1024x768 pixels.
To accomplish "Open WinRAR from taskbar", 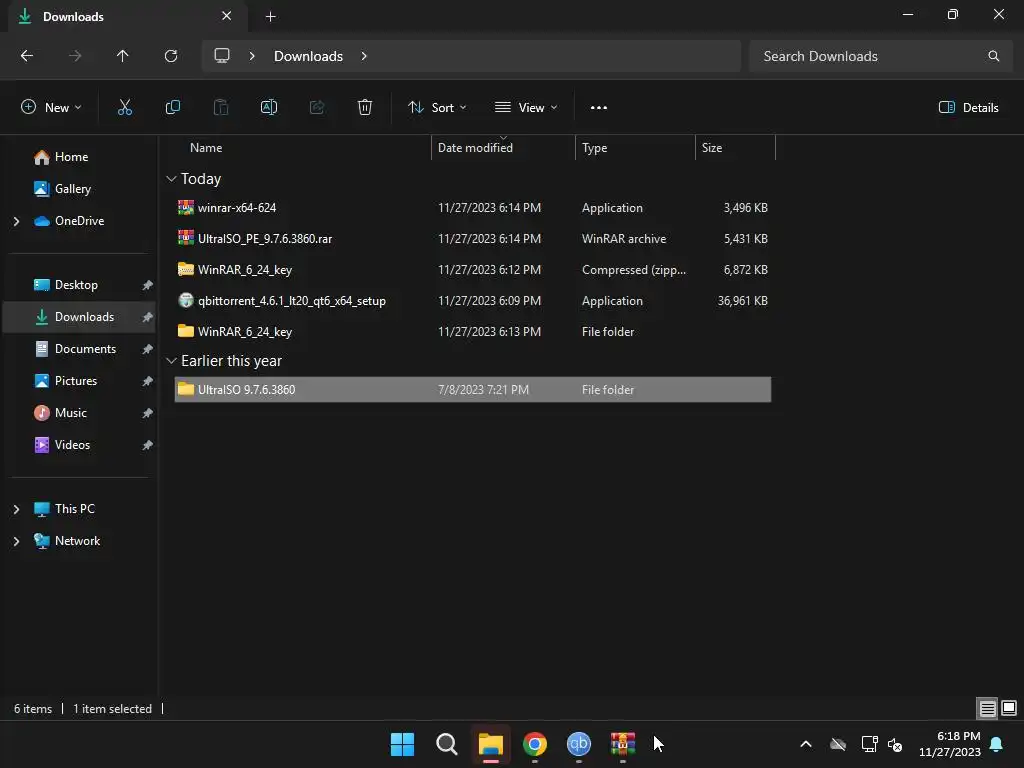I will pyautogui.click(x=622, y=744).
